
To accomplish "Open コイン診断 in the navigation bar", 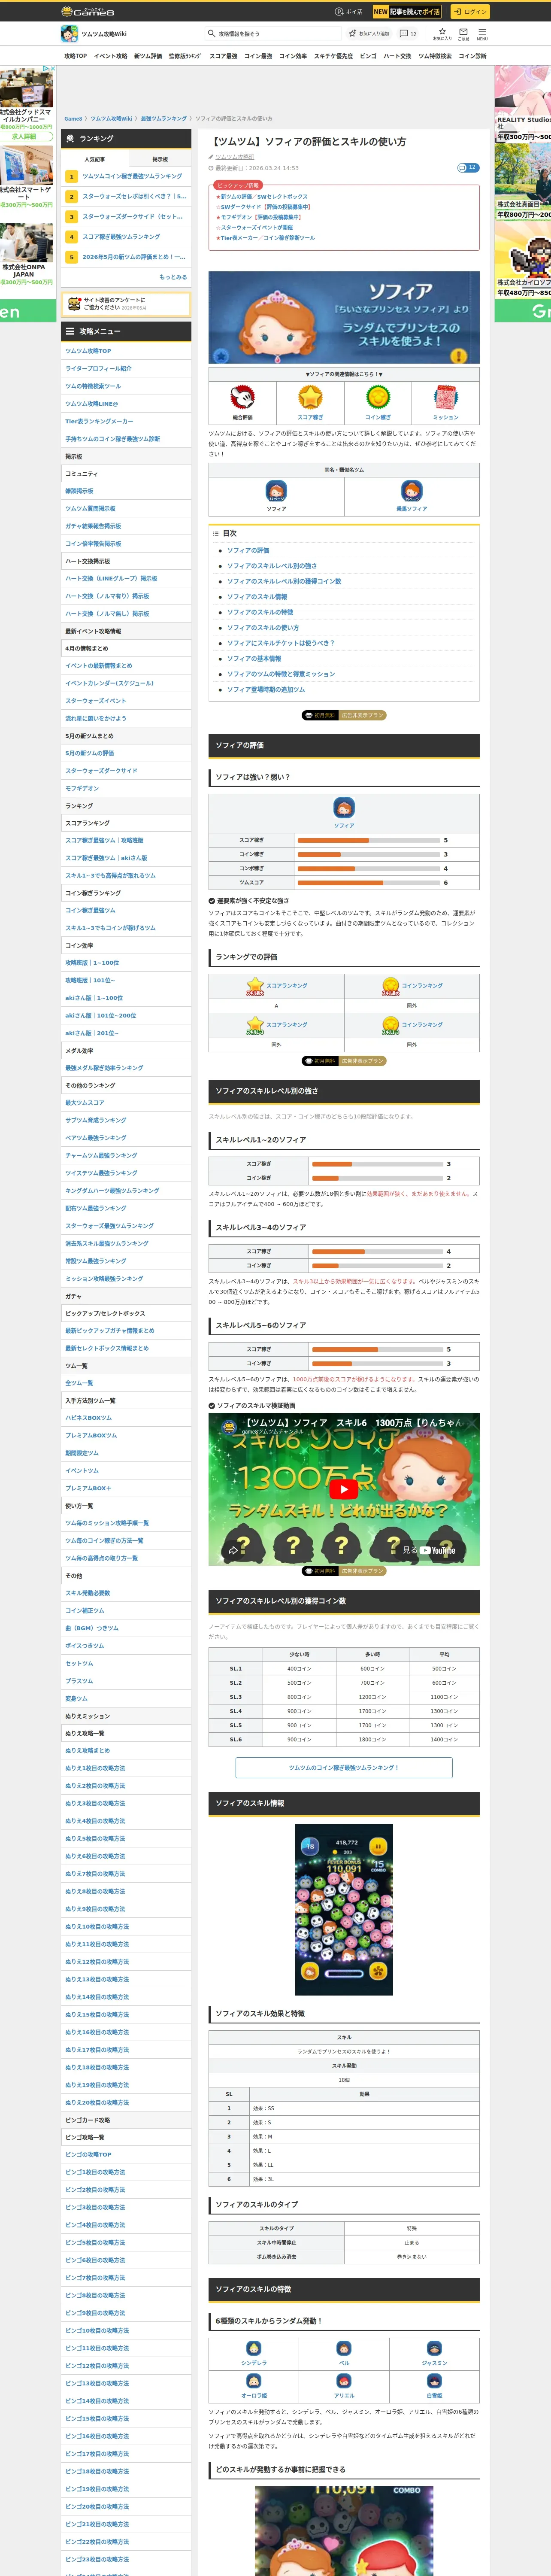I will coord(472,56).
